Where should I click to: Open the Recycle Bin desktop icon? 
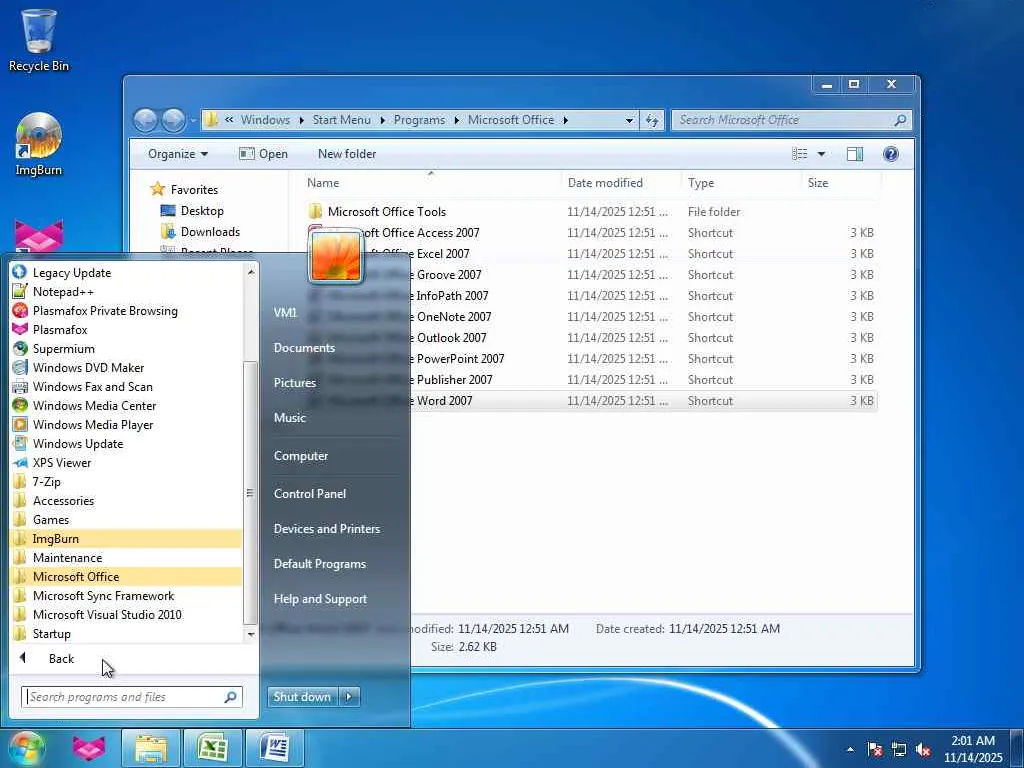pos(39,40)
